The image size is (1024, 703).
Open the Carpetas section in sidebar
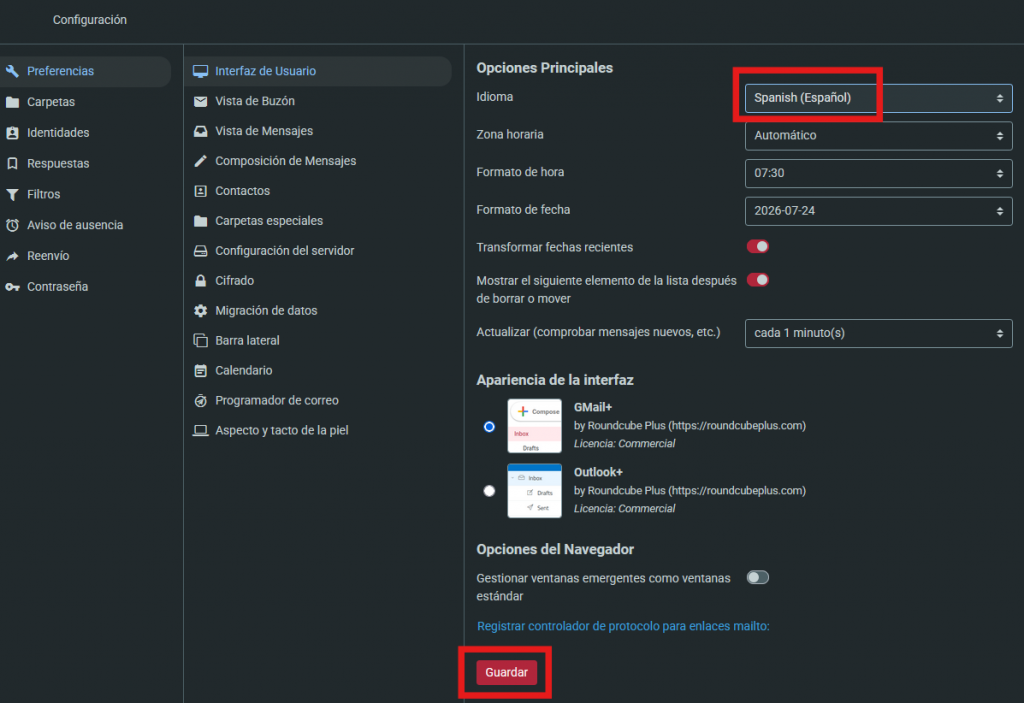pos(51,102)
